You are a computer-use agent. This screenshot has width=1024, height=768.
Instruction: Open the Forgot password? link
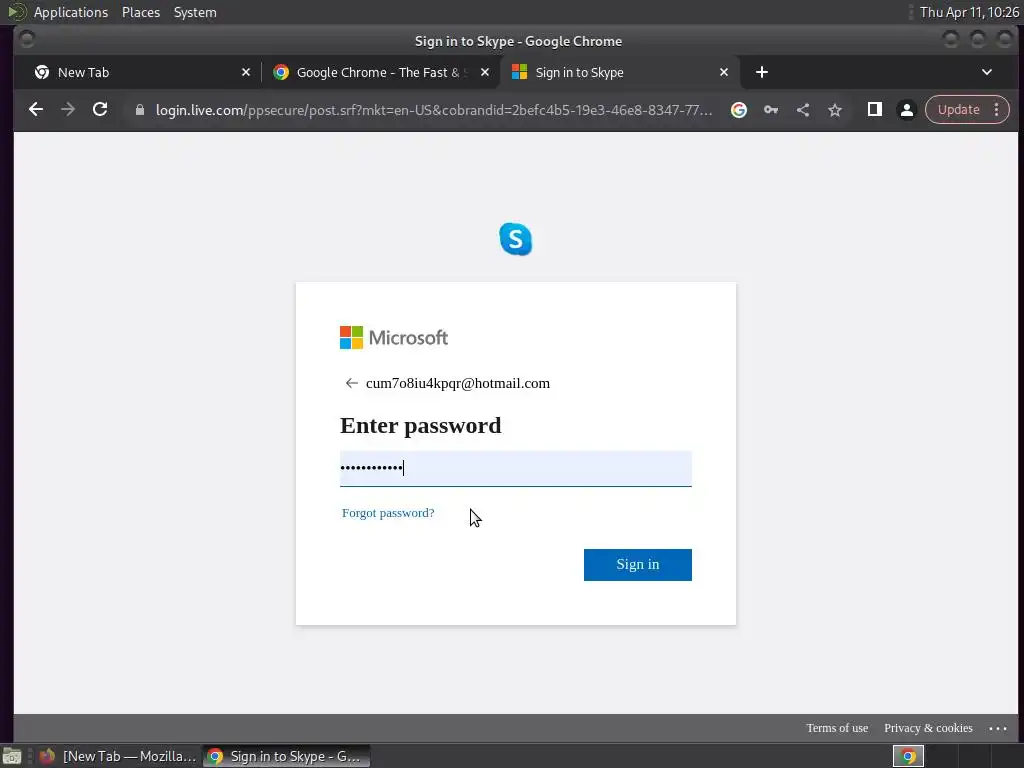click(x=388, y=513)
